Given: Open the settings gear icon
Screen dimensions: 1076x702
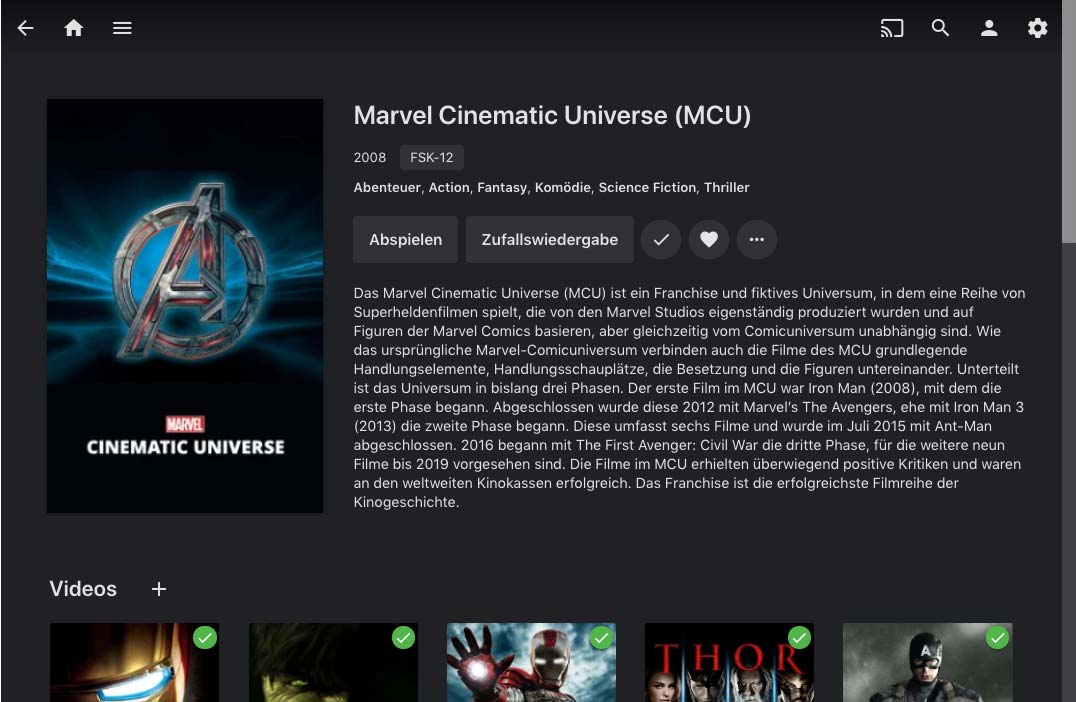Looking at the screenshot, I should (1038, 28).
